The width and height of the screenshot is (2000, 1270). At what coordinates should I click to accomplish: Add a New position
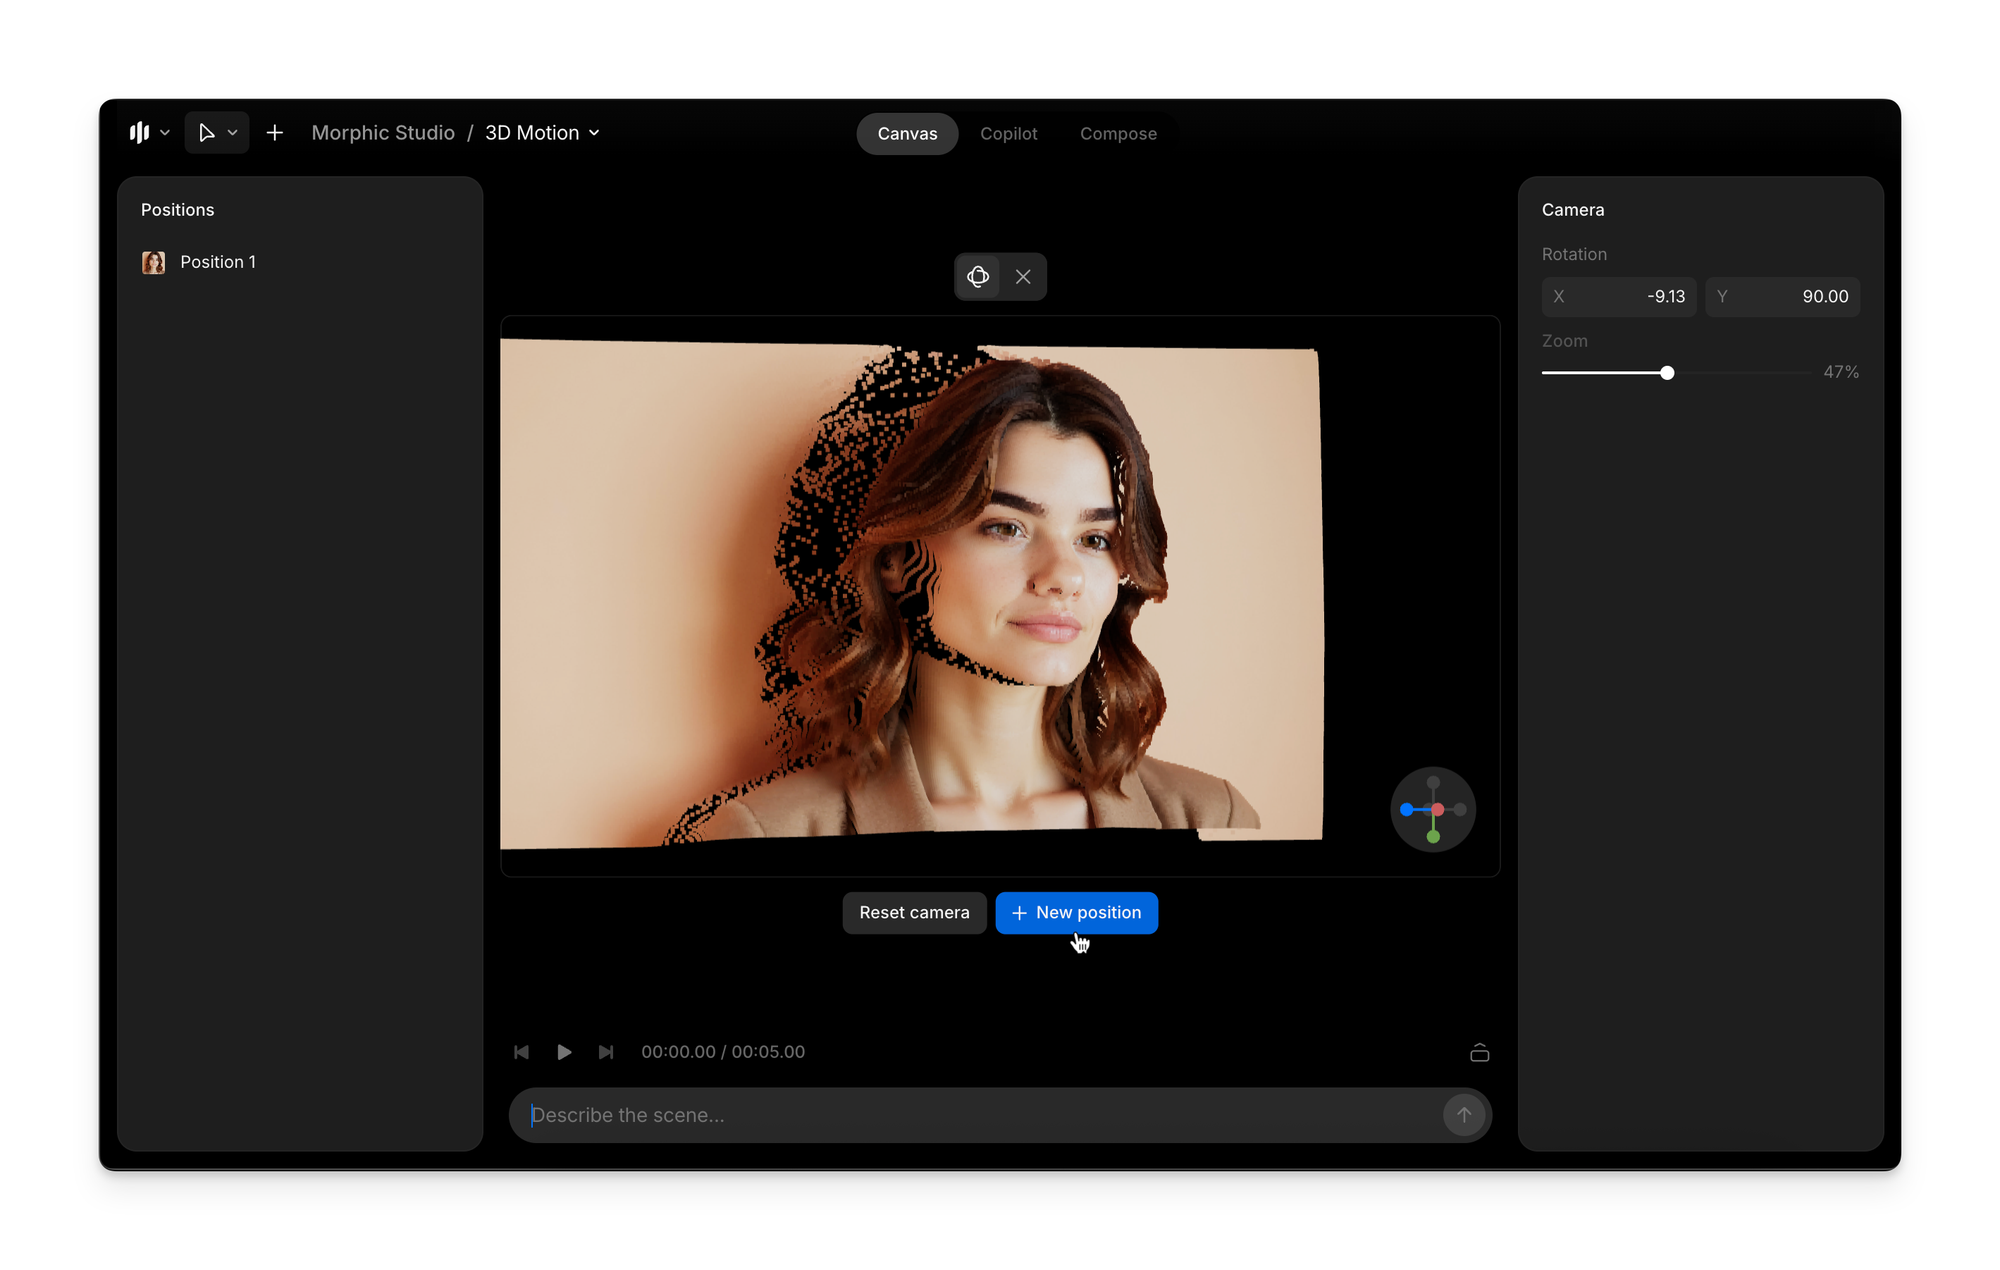tap(1076, 913)
